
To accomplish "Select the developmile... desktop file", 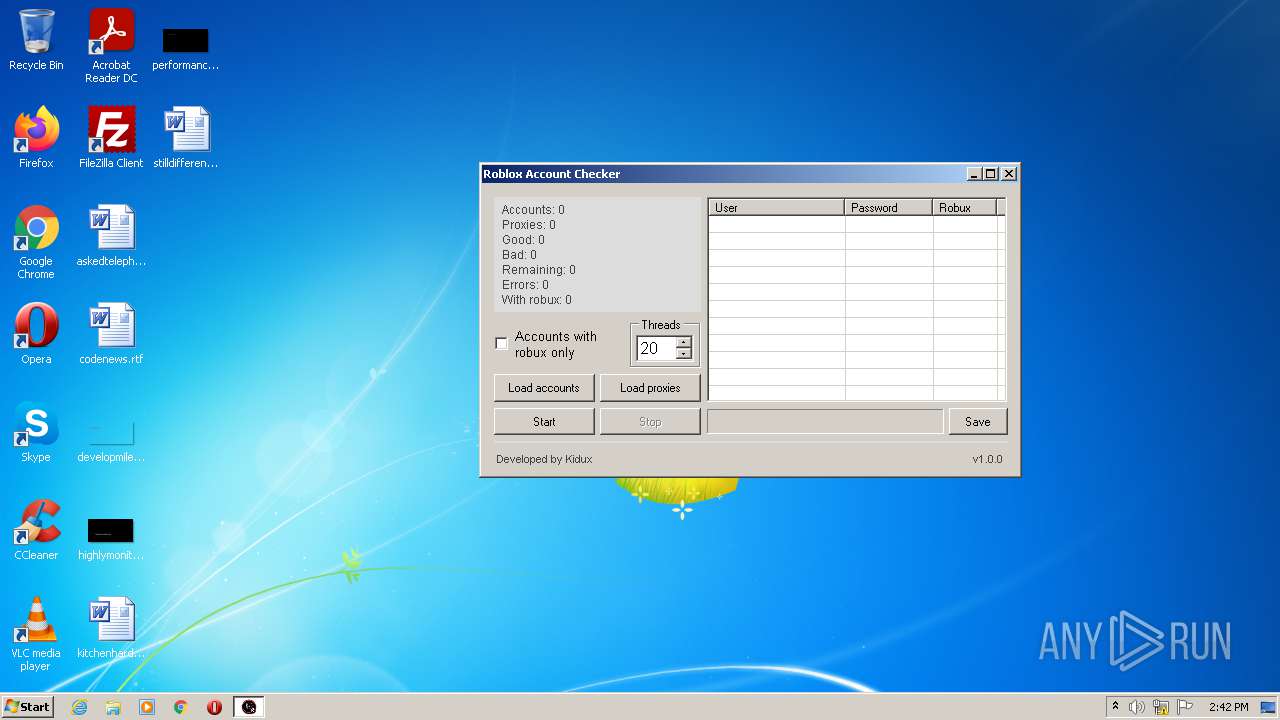I will [111, 440].
